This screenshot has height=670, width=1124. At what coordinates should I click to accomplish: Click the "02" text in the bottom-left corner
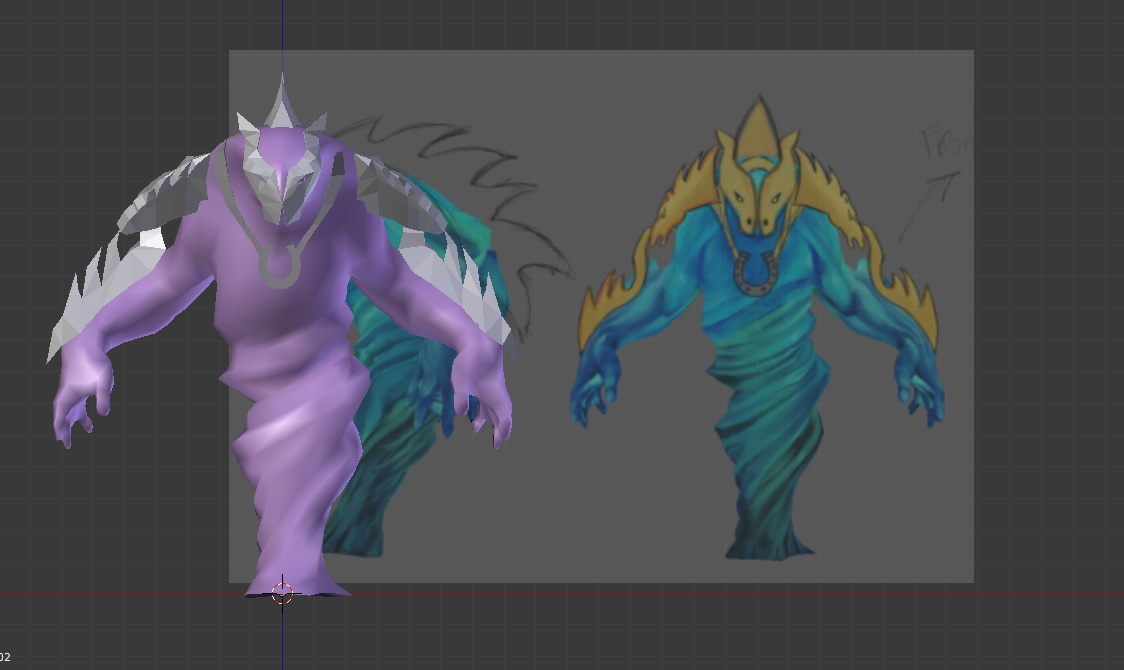point(5,656)
